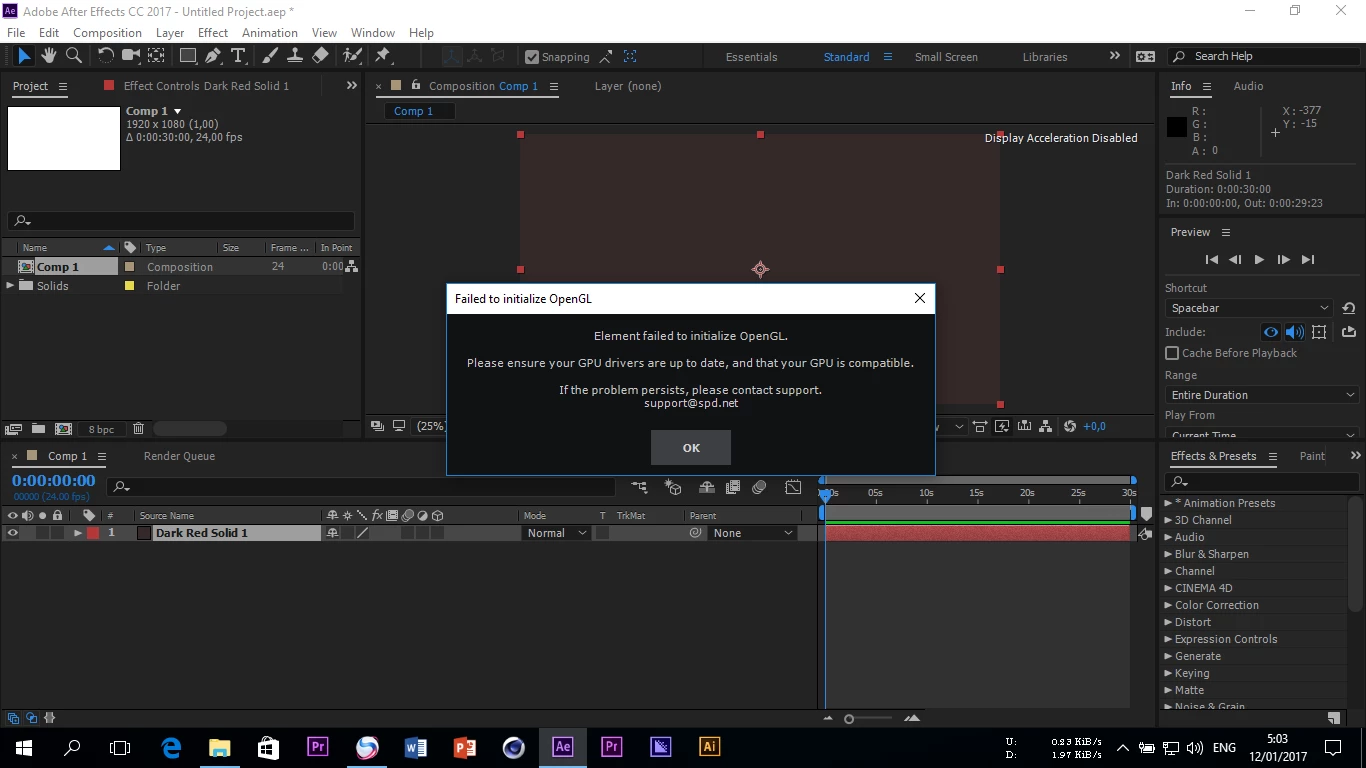The height and width of the screenshot is (768, 1366).
Task: Click the Reset Exposure icon in viewer
Action: point(1069,426)
